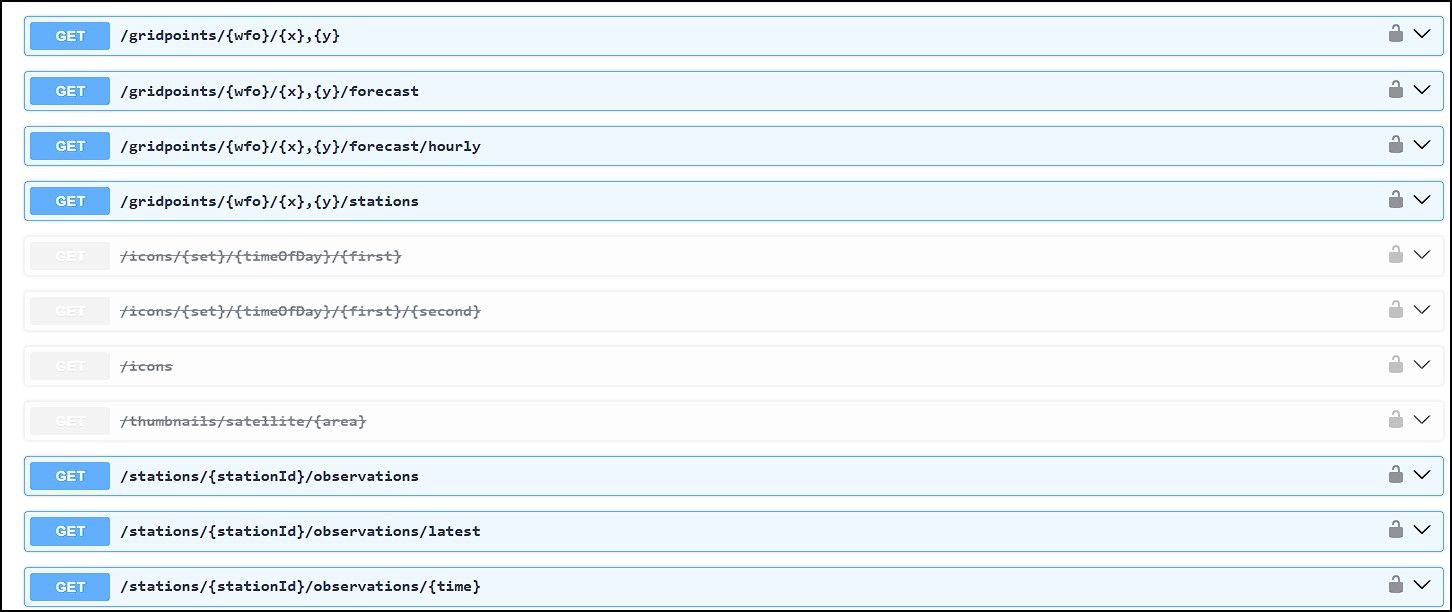
Task: Open the /stations/{stationId}/observations path link
Action: pos(269,476)
